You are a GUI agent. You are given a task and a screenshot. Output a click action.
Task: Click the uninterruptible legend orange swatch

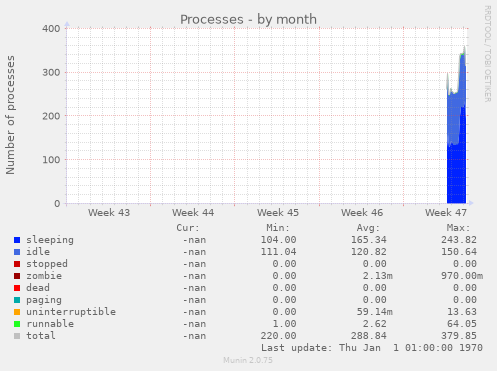(x=17, y=312)
